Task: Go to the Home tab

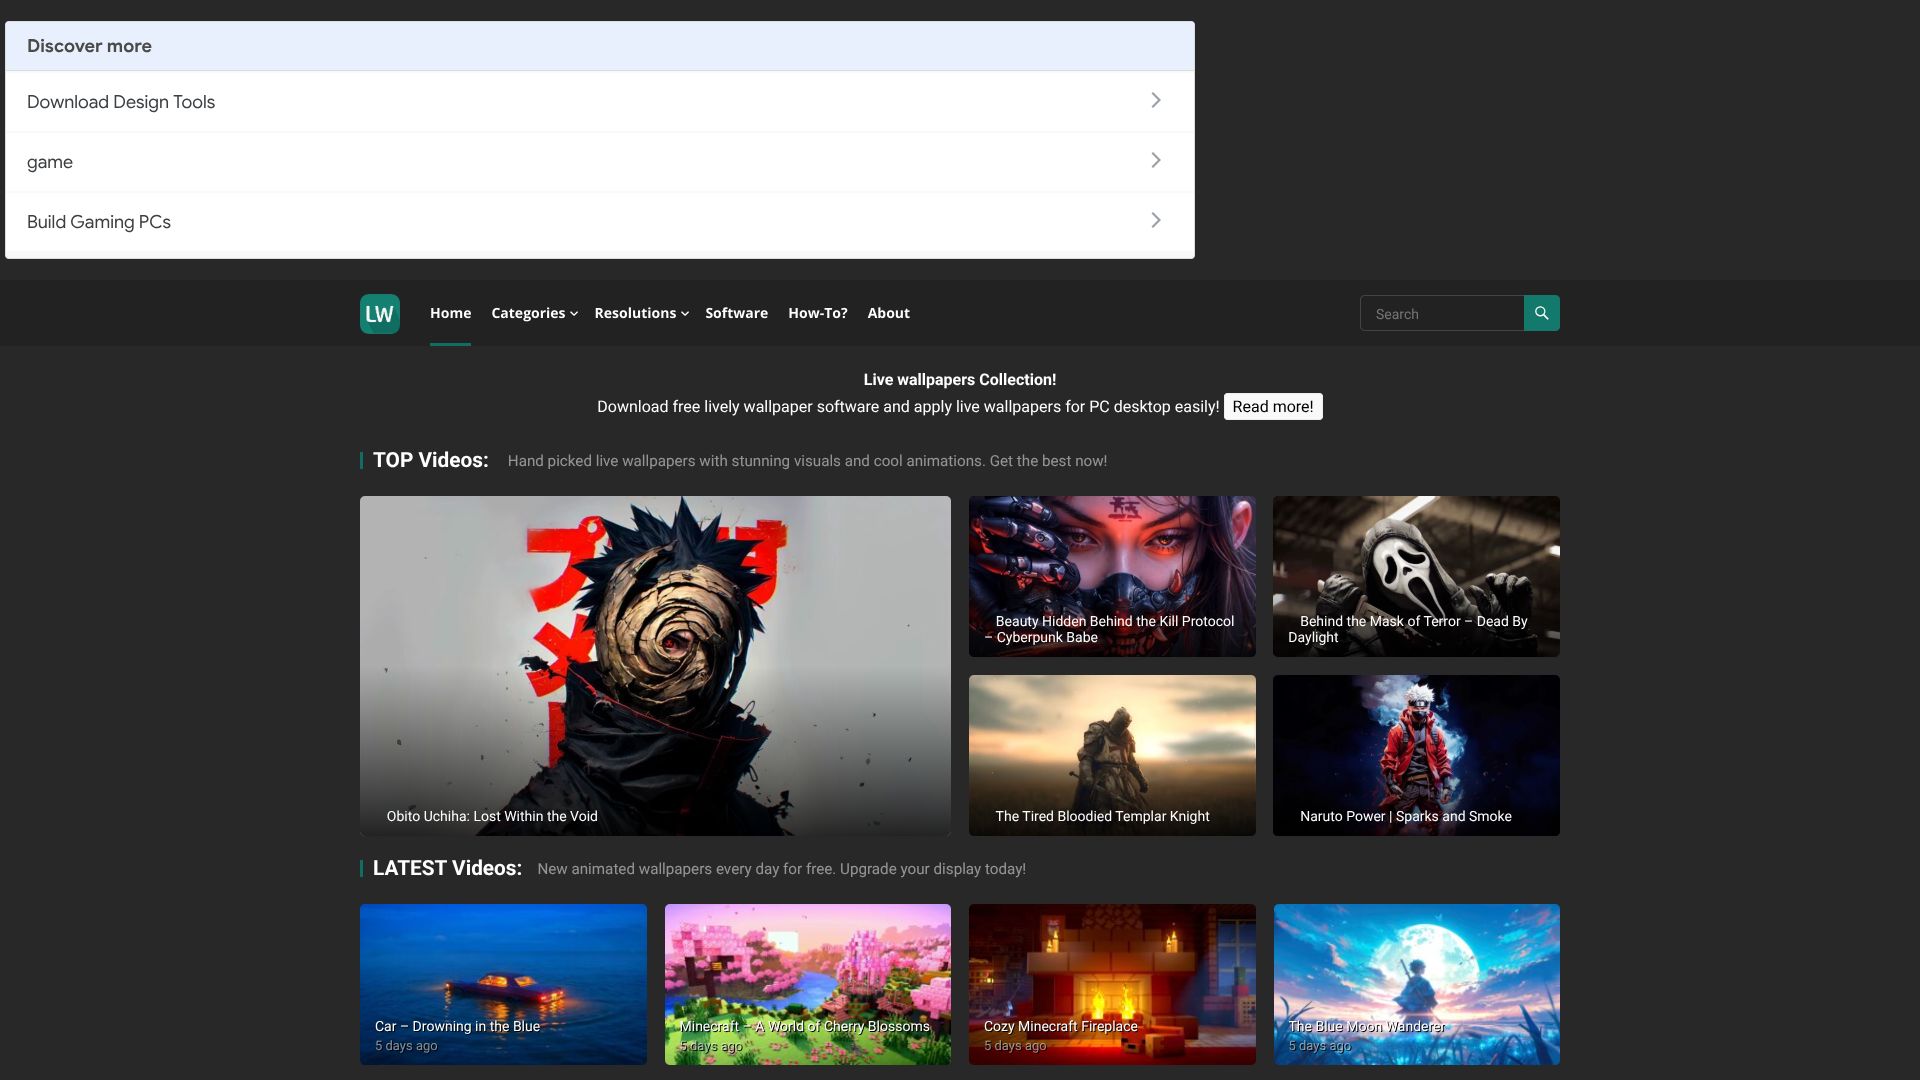Action: coord(450,313)
